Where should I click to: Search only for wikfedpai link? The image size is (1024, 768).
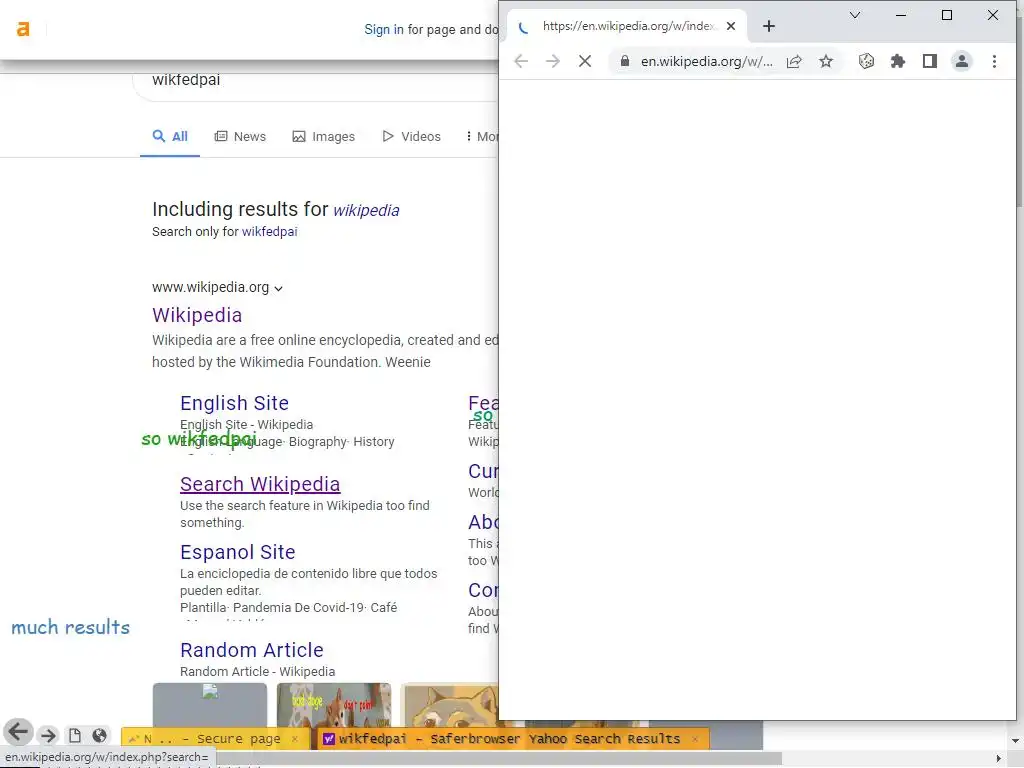pyautogui.click(x=269, y=232)
